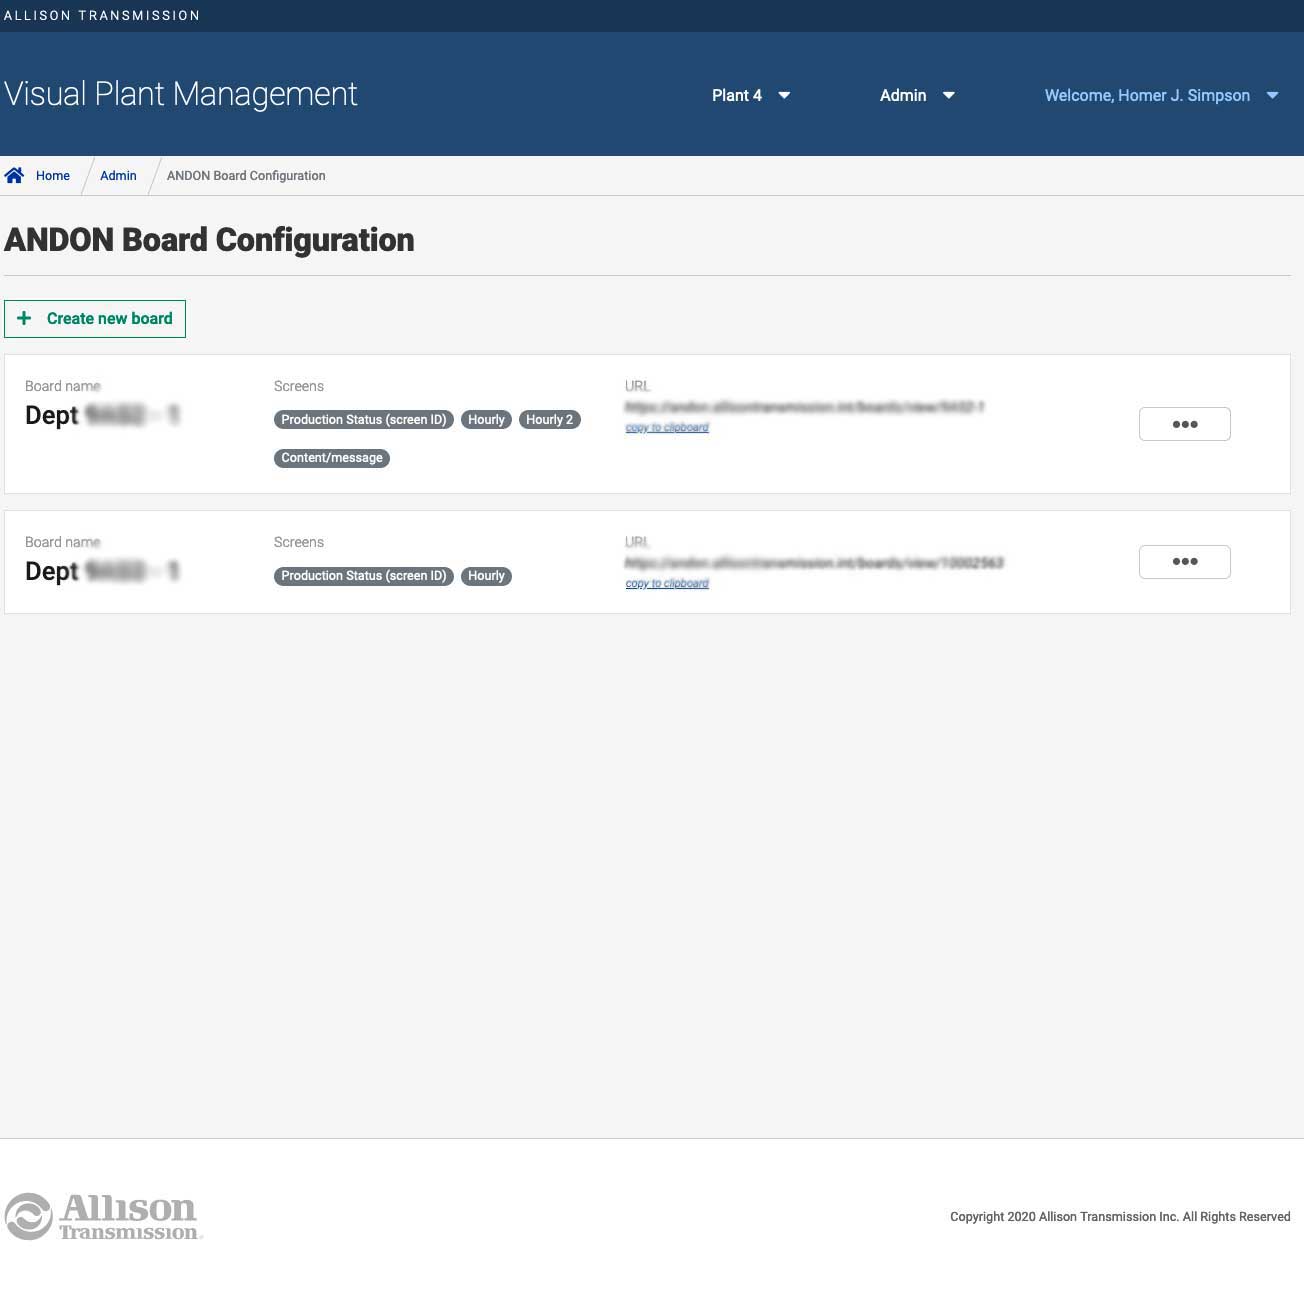Click the Hourly tag in the board lacking Hourly 2
This screenshot has height=1293, width=1304.
[486, 576]
